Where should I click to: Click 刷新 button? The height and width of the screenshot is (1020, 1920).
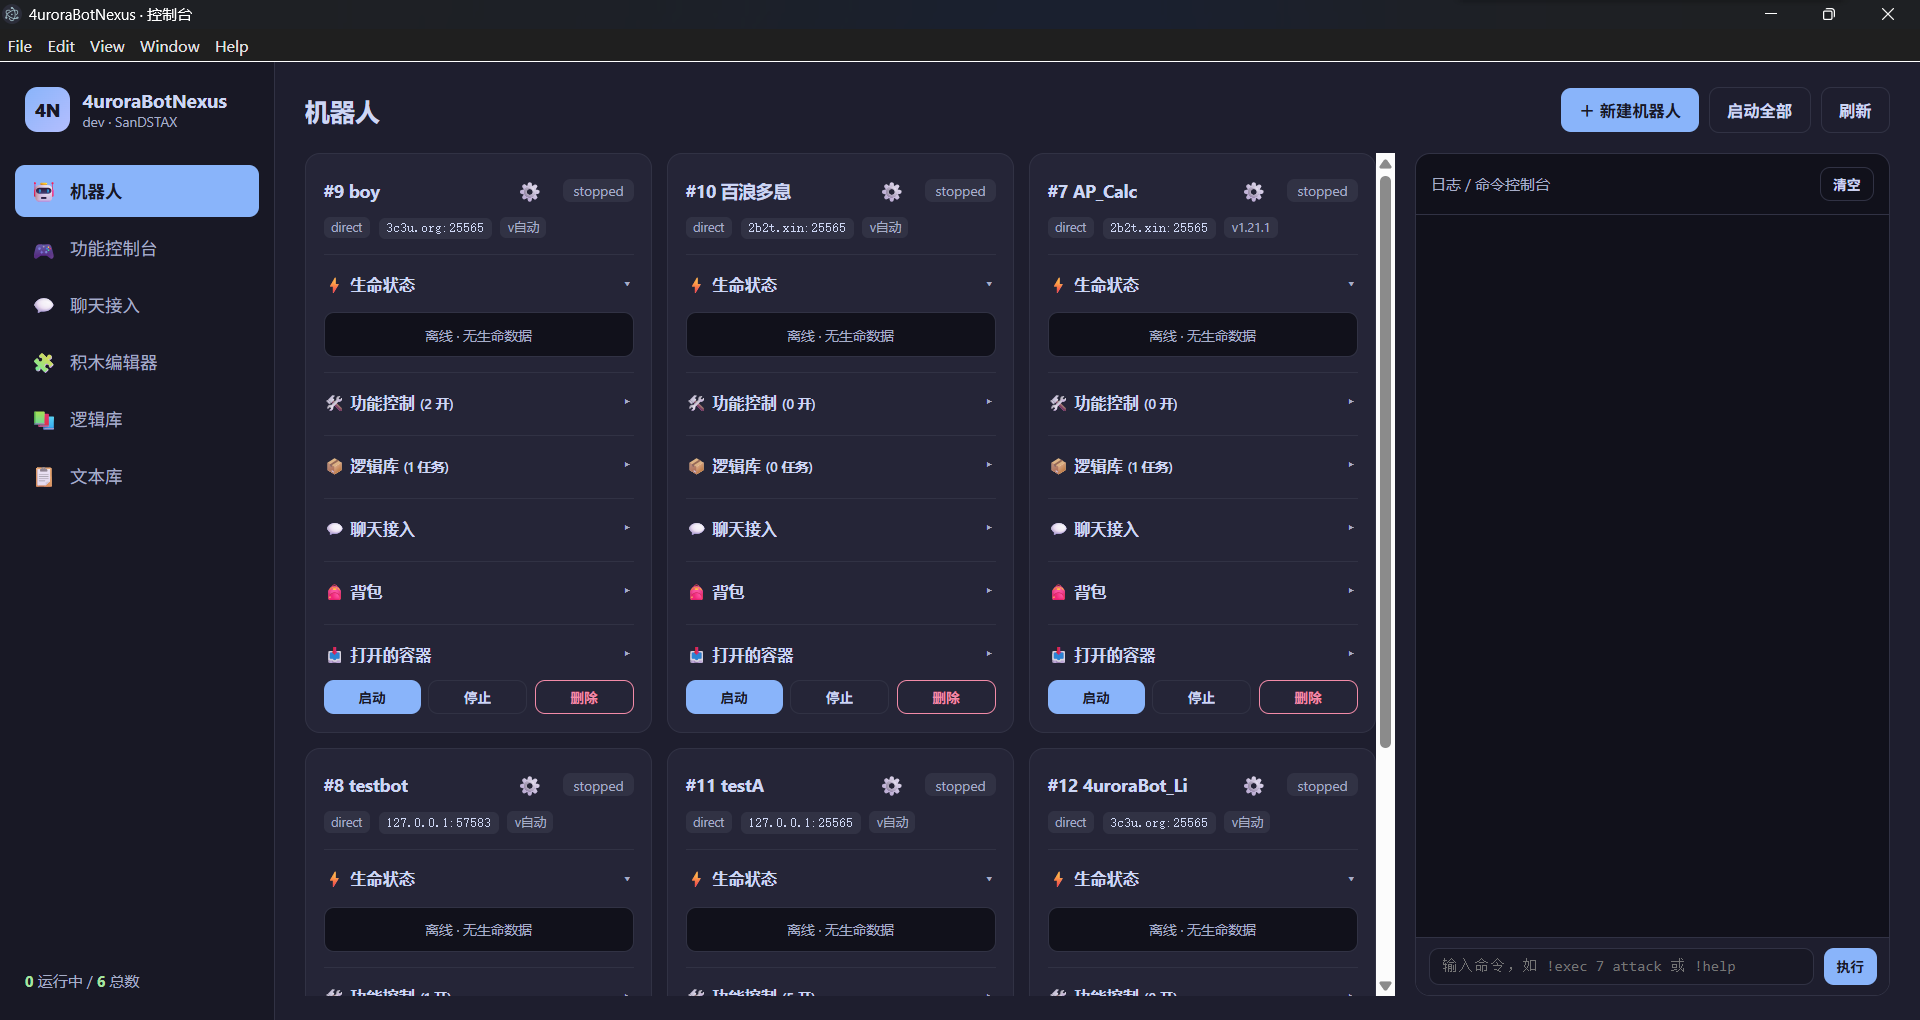(x=1855, y=110)
